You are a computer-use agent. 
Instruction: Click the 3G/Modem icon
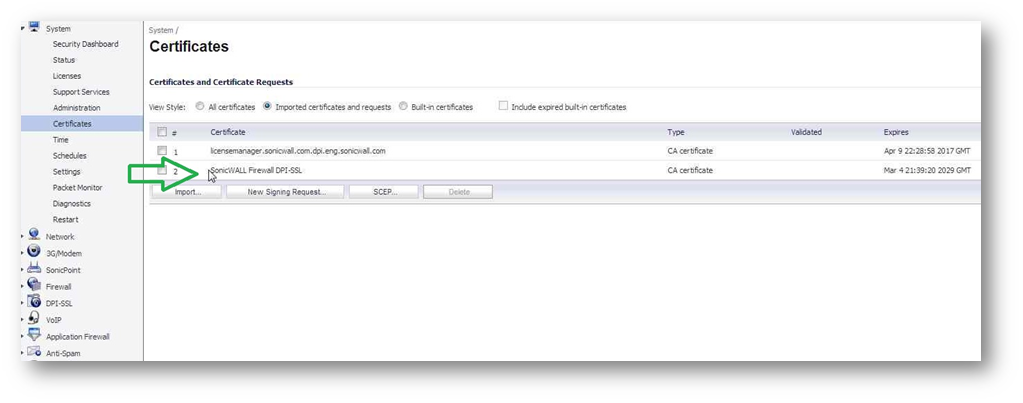[34, 252]
